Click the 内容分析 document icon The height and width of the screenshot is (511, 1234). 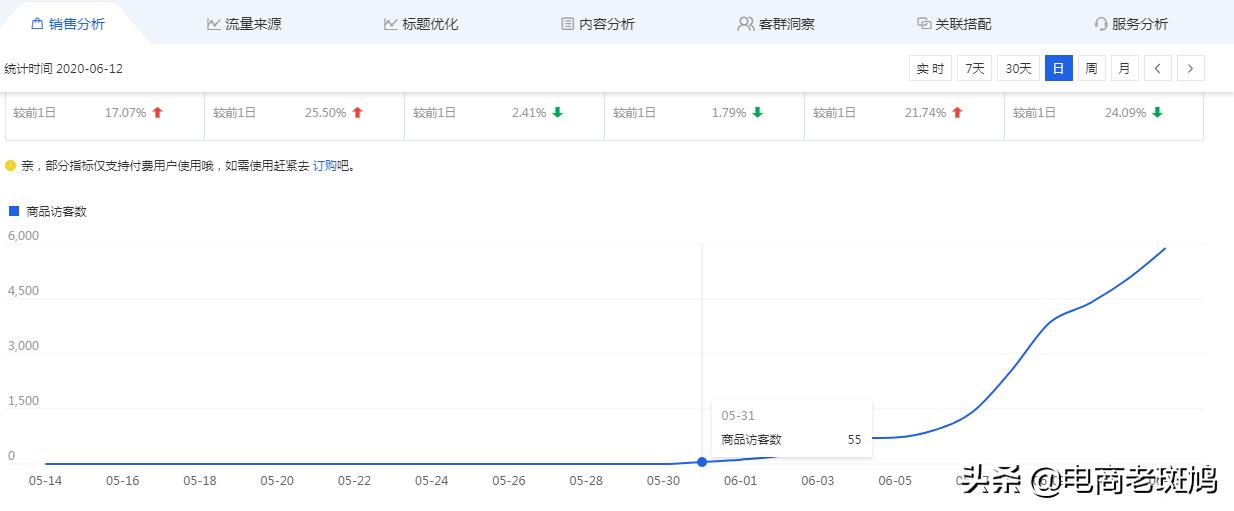click(x=567, y=23)
